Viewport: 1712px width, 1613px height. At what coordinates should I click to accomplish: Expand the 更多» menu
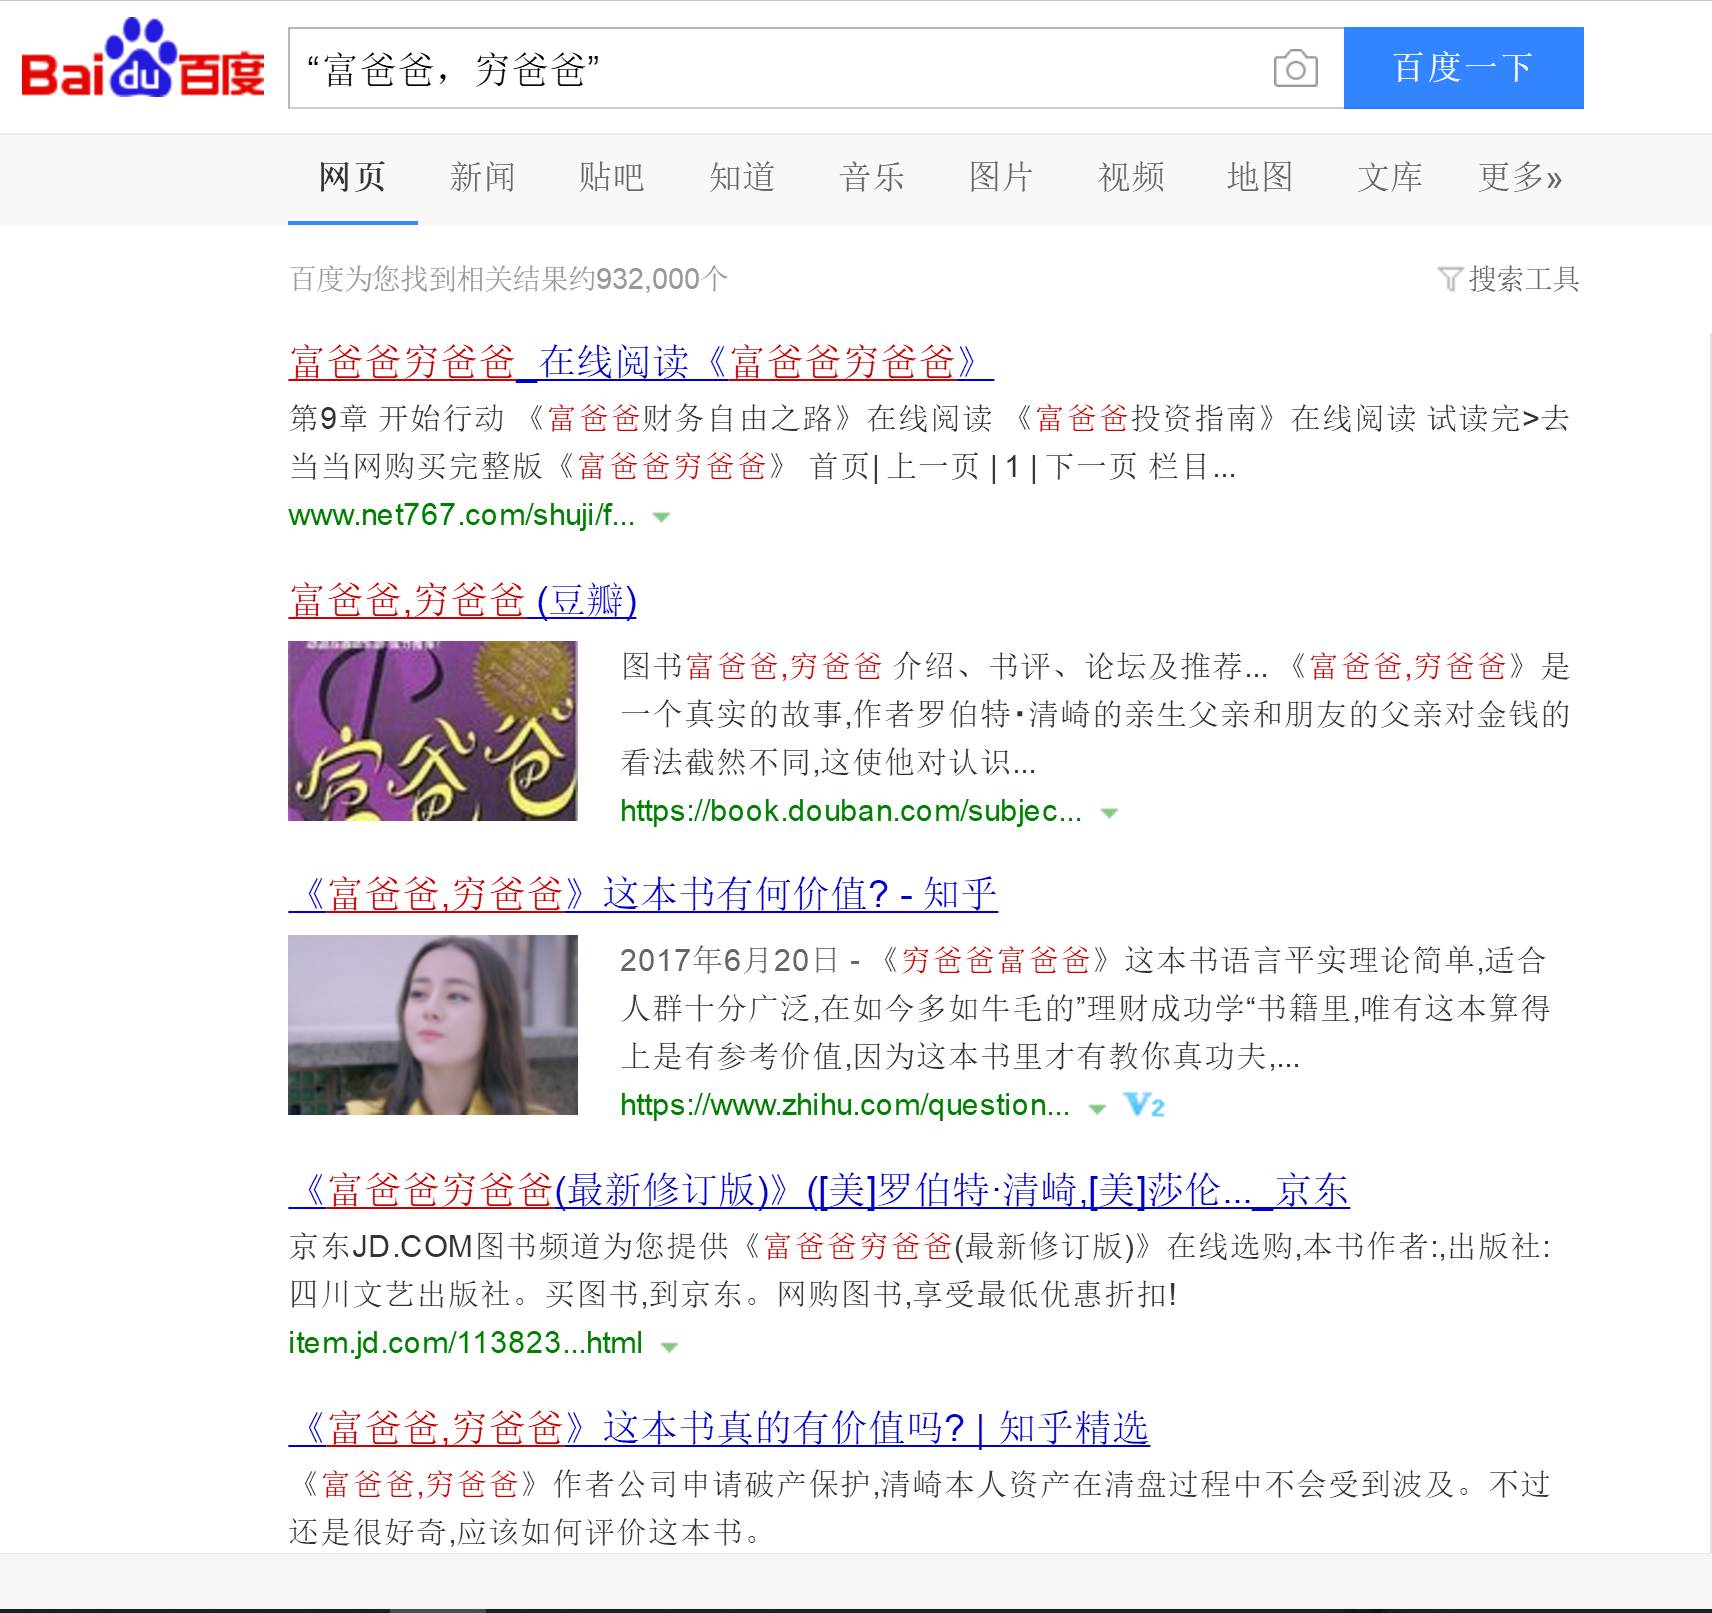click(x=1520, y=177)
